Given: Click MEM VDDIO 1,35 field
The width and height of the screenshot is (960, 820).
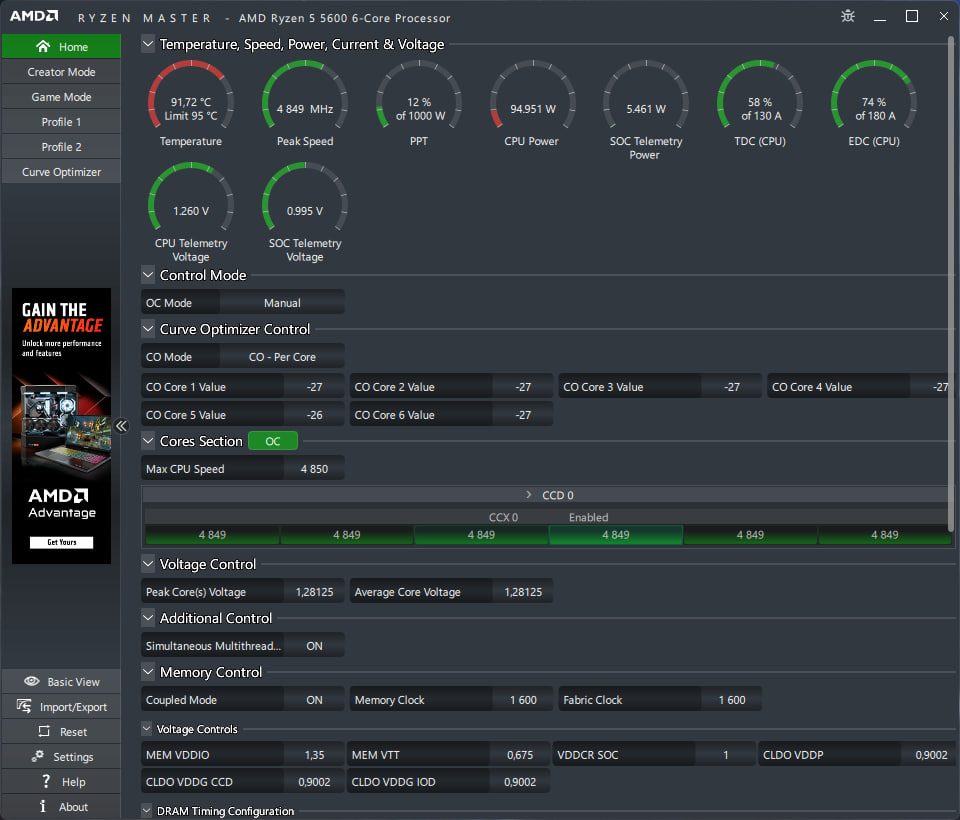Looking at the screenshot, I should coord(242,754).
